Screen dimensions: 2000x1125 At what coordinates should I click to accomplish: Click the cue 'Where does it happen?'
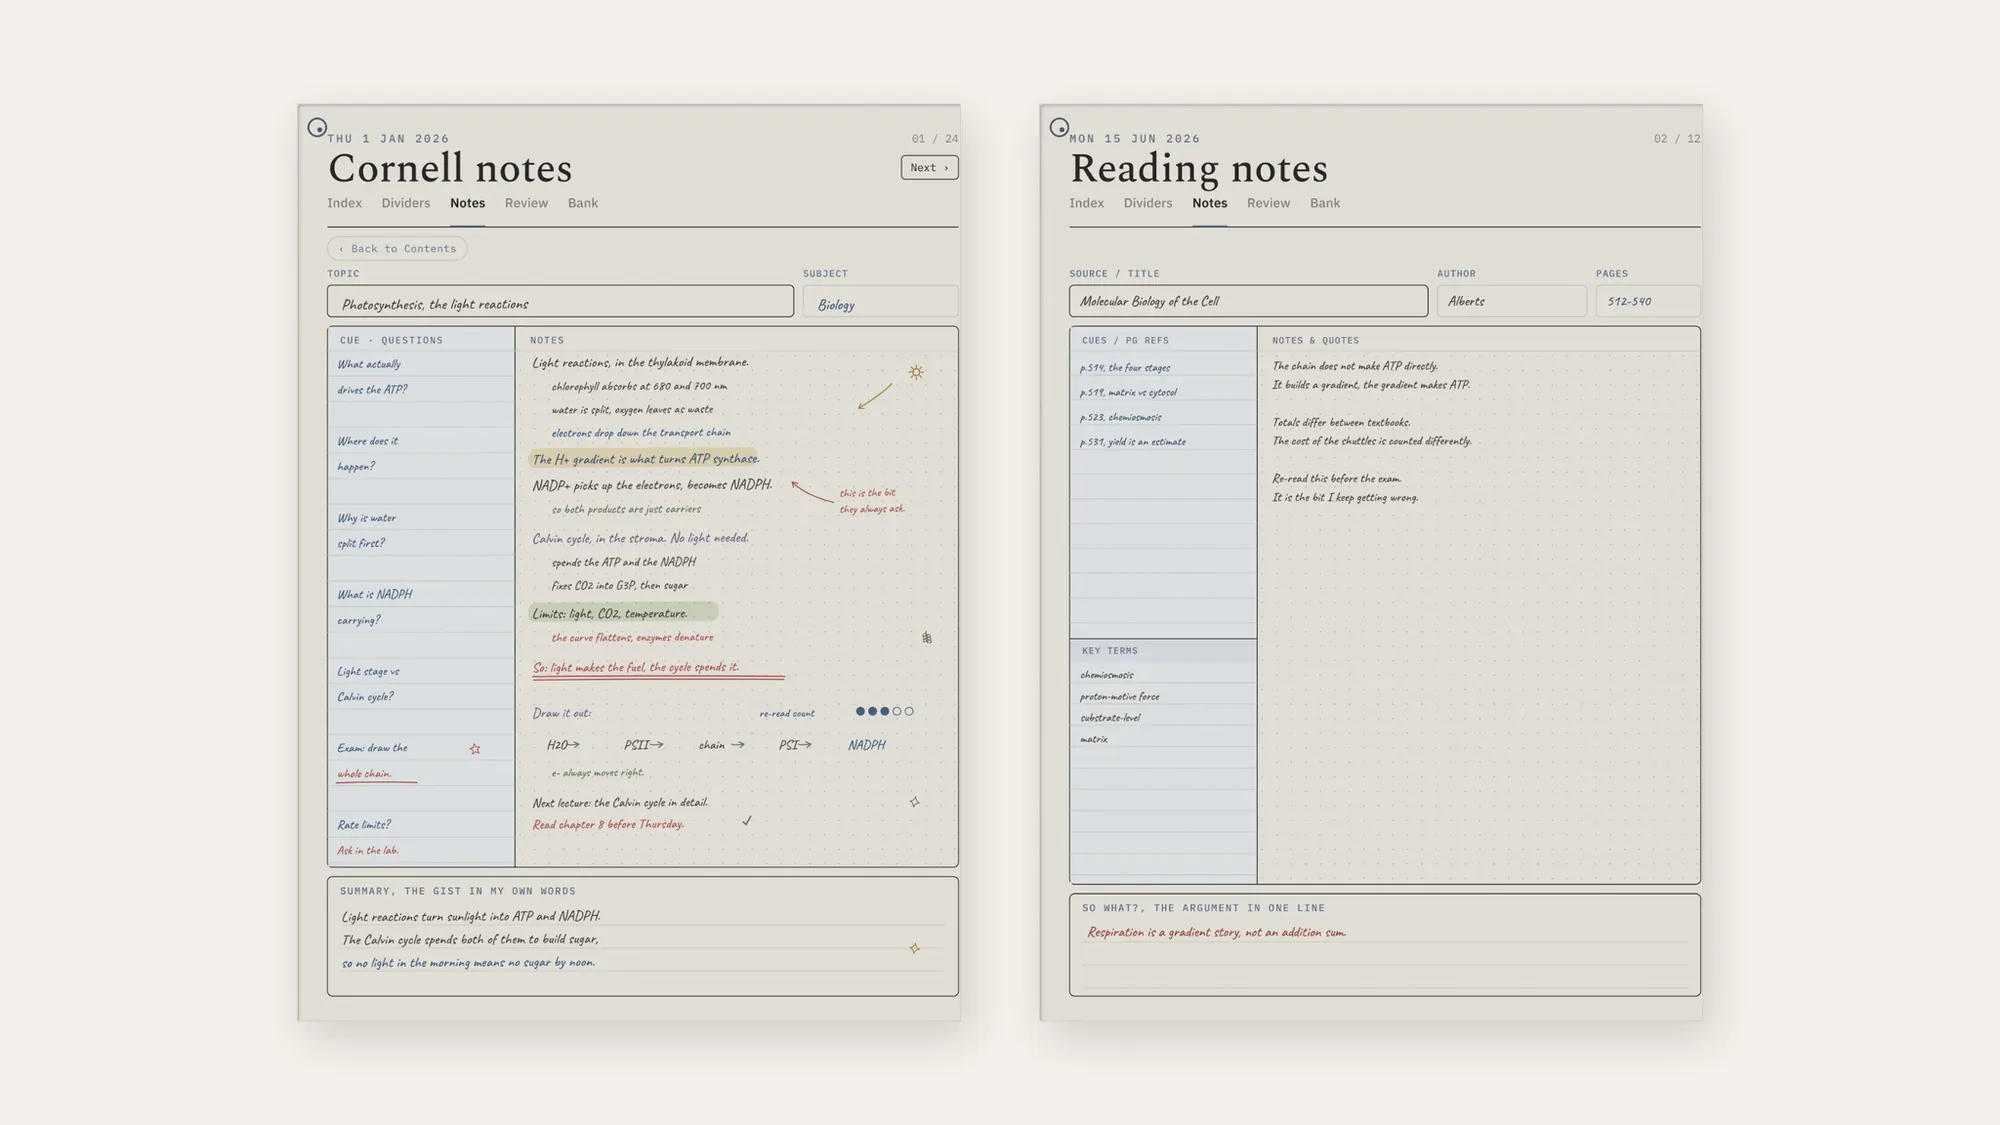click(367, 454)
